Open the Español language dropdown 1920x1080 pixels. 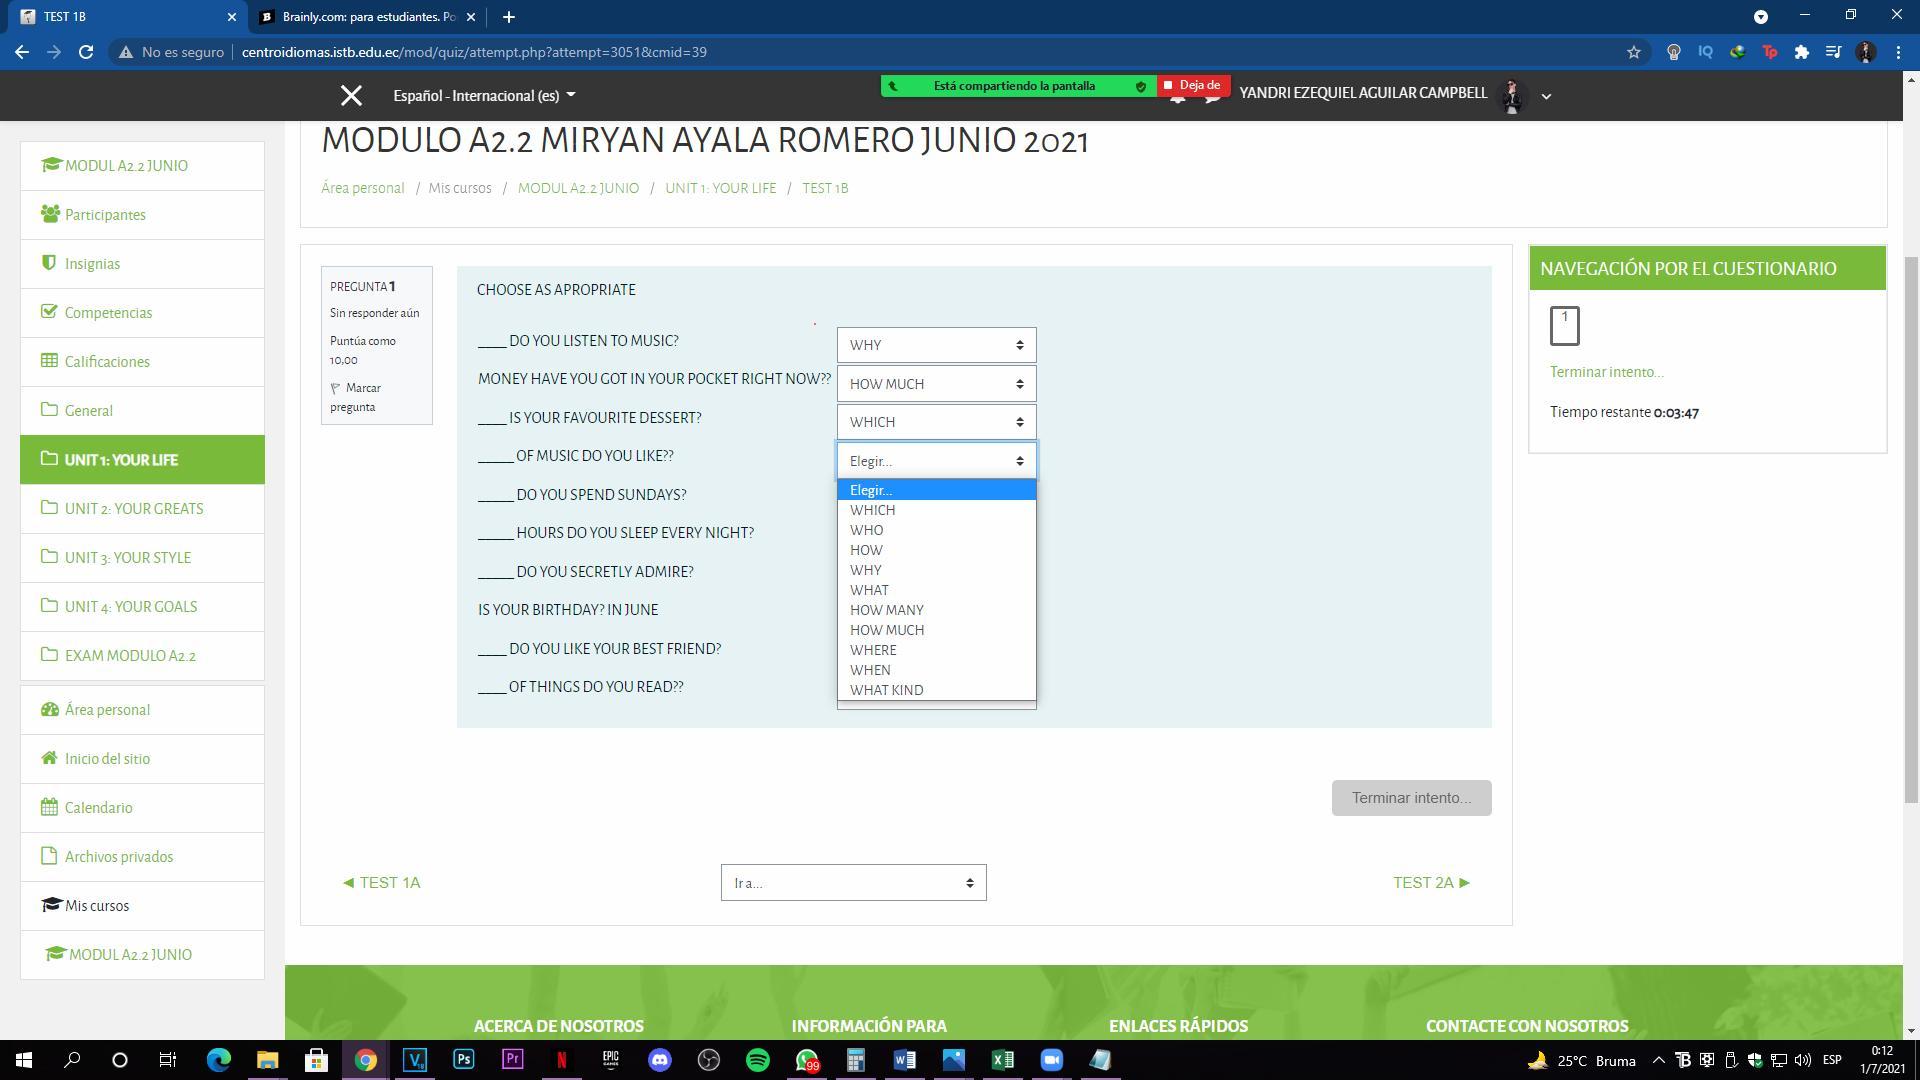[484, 96]
